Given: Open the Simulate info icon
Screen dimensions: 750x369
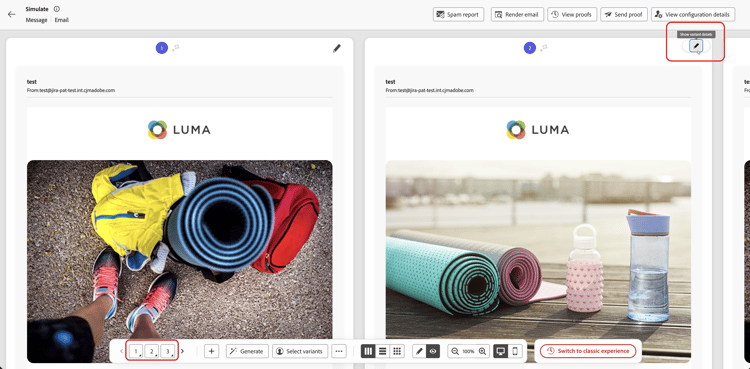Looking at the screenshot, I should [57, 9].
